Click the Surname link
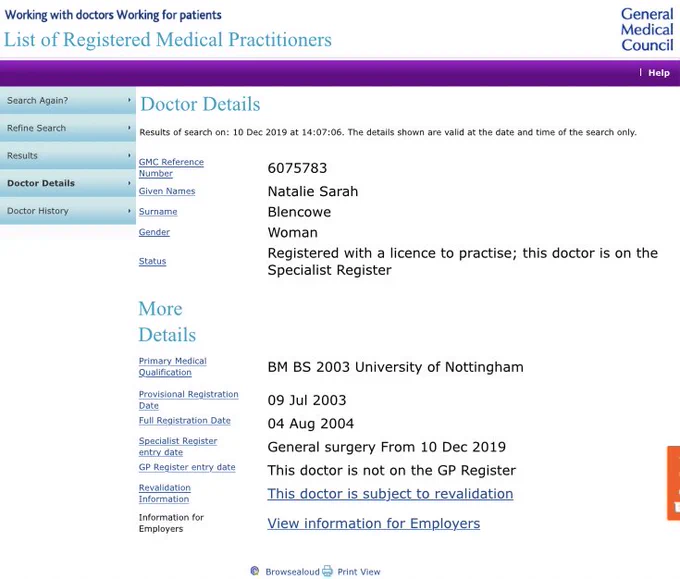This screenshot has height=579, width=680. (158, 212)
